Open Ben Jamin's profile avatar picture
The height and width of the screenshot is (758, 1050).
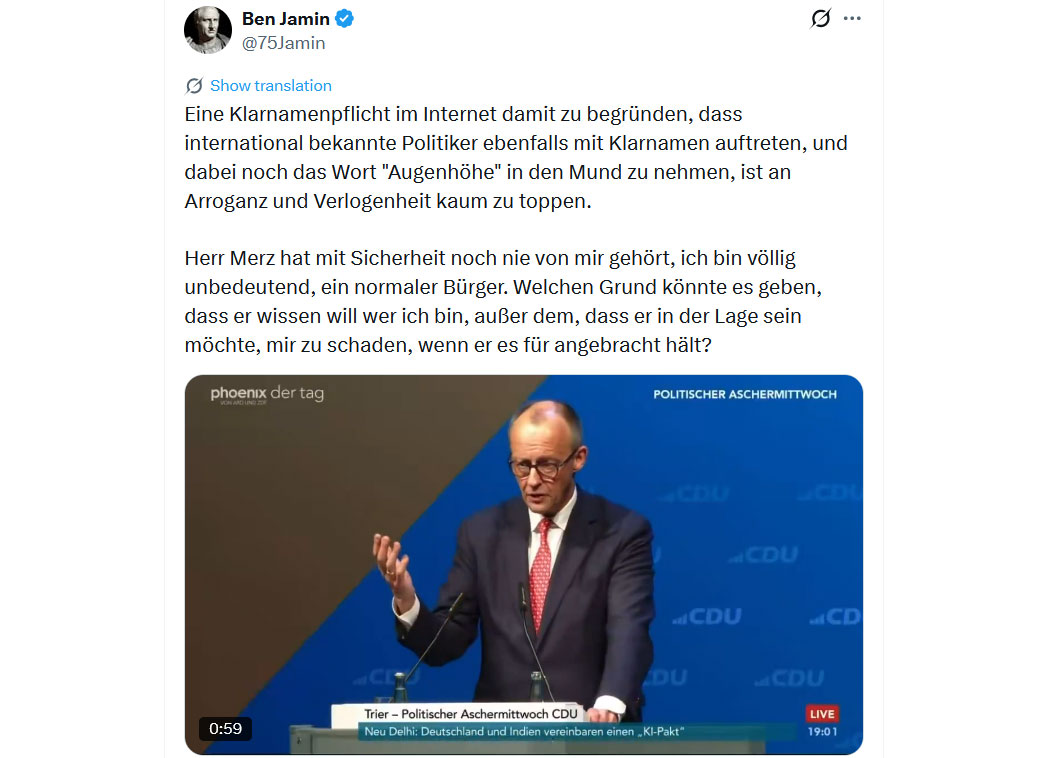208,30
